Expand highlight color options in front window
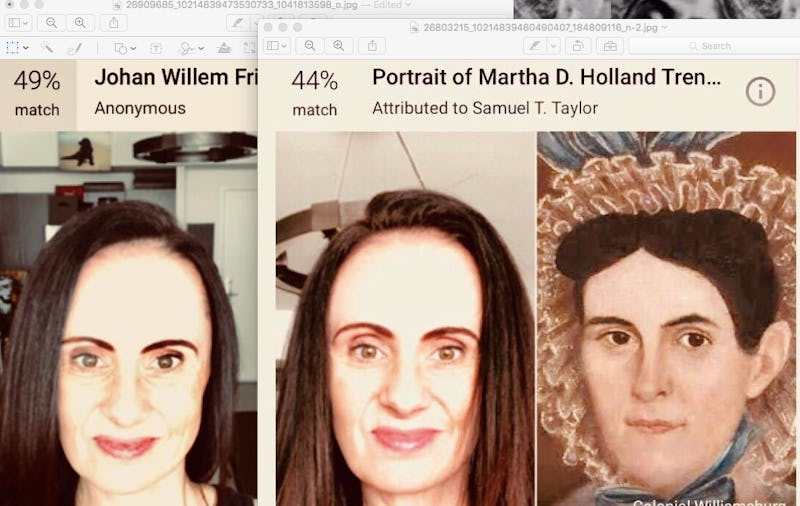800x506 pixels. tap(554, 46)
